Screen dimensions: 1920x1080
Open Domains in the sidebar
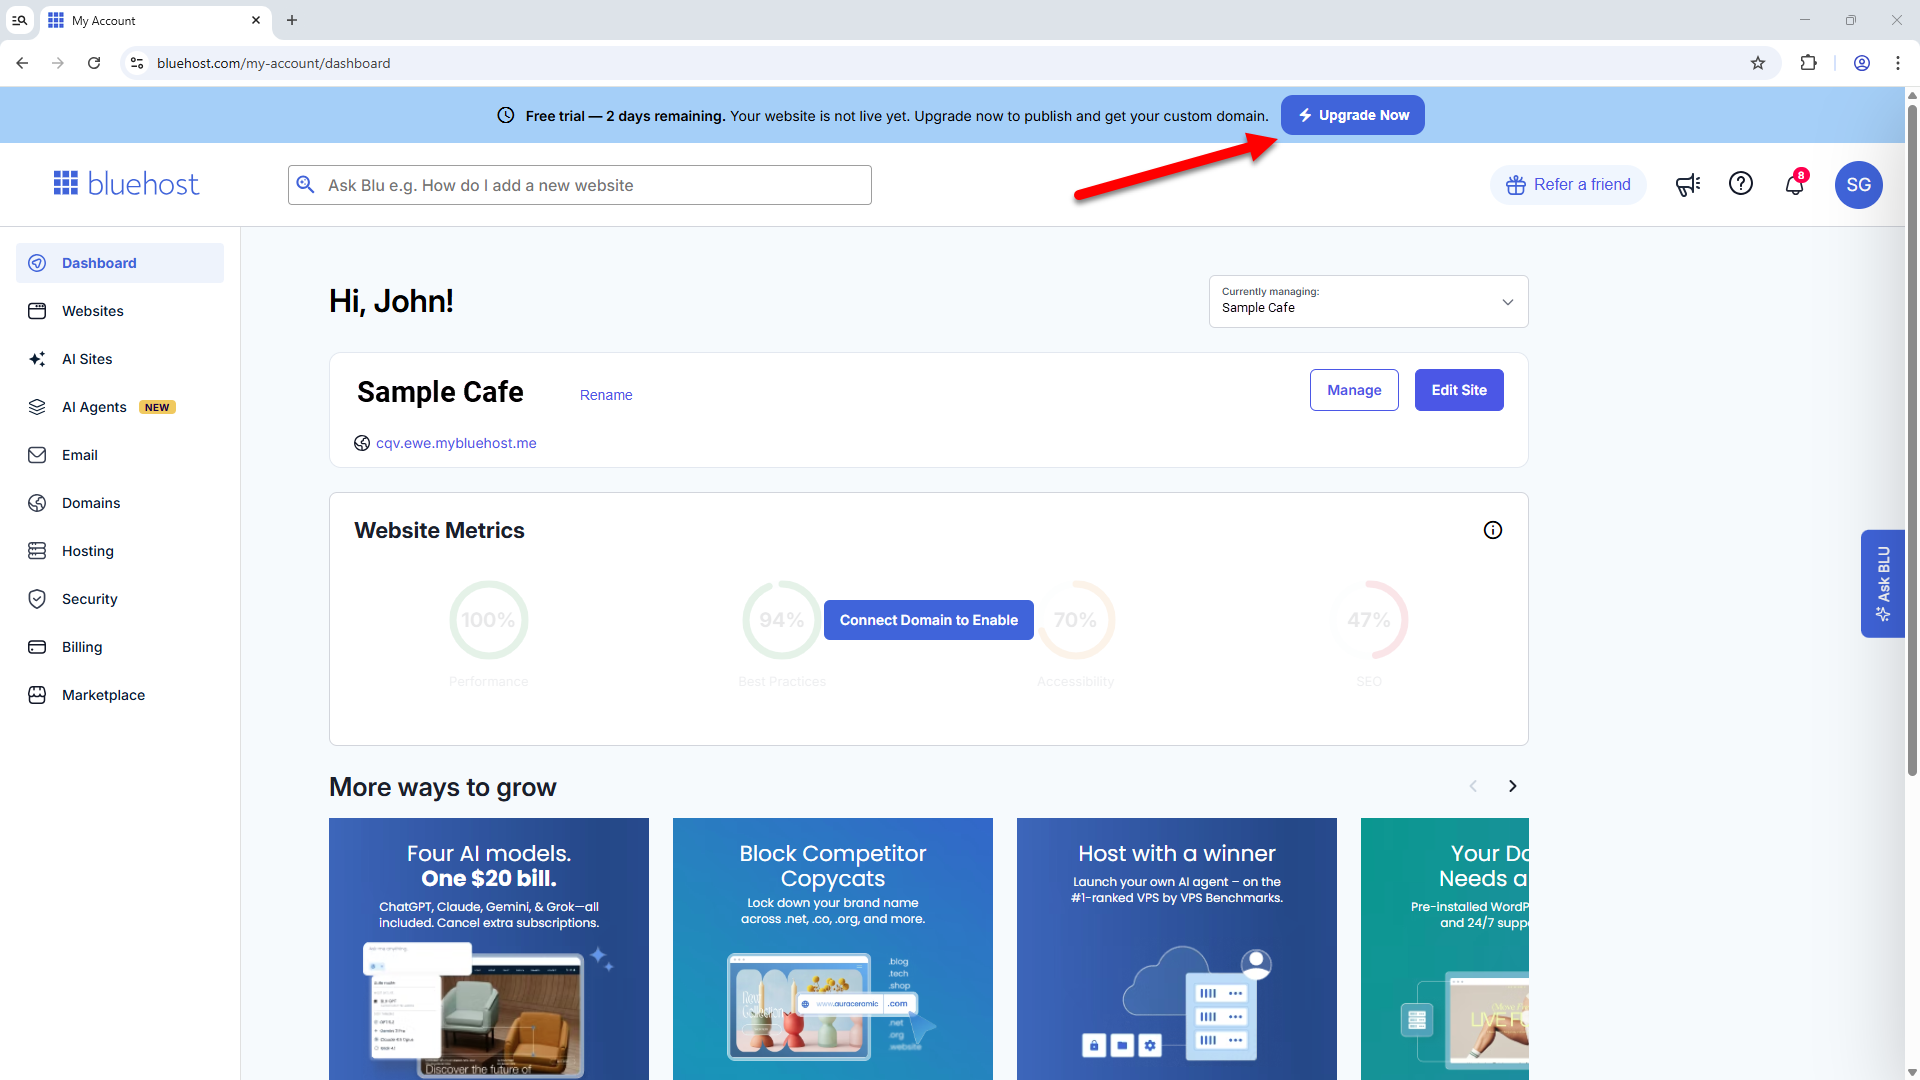(x=120, y=503)
